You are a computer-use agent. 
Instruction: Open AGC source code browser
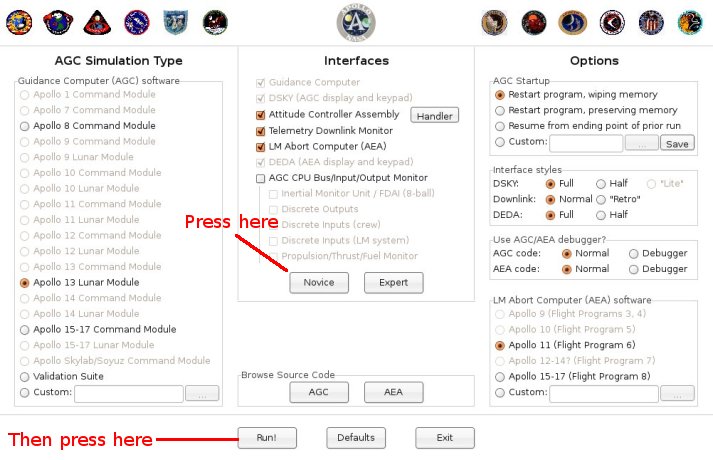point(319,392)
